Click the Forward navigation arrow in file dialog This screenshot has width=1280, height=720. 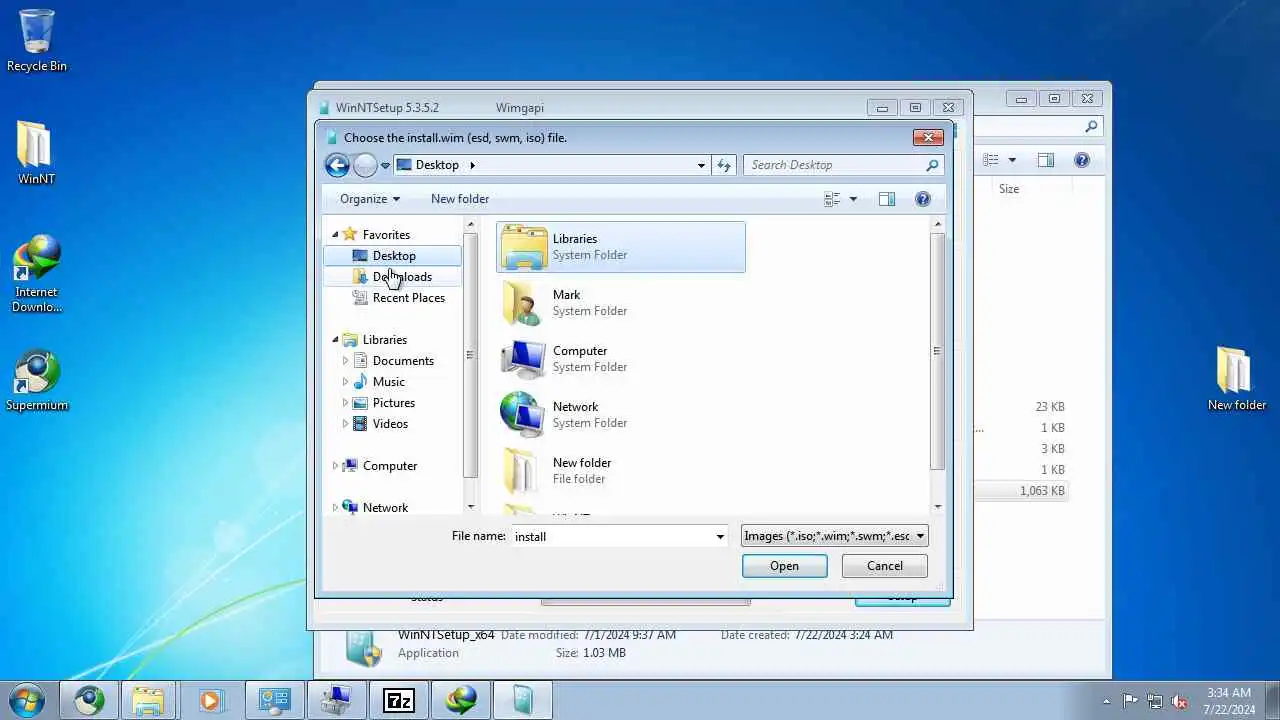[365, 165]
